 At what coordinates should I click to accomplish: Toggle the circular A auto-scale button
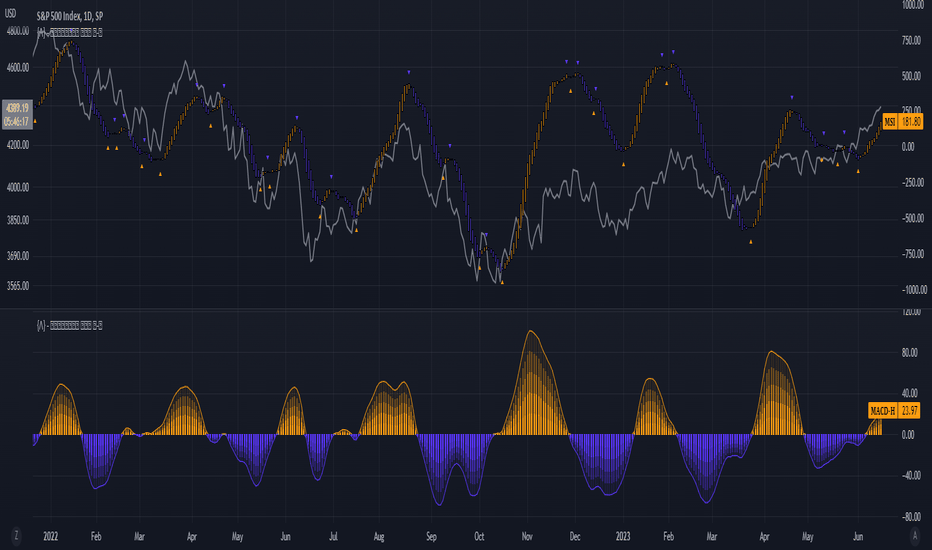(x=915, y=536)
